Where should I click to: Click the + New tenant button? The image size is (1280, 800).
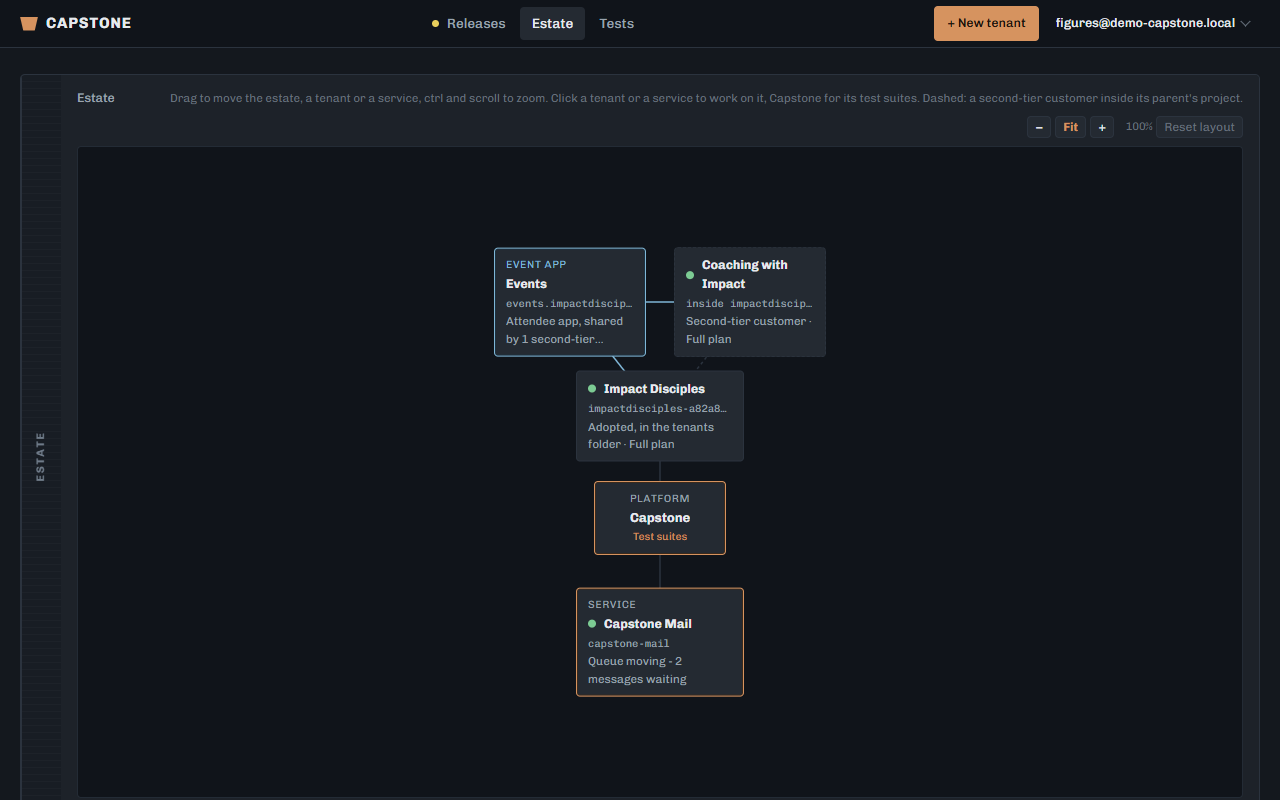(x=986, y=23)
